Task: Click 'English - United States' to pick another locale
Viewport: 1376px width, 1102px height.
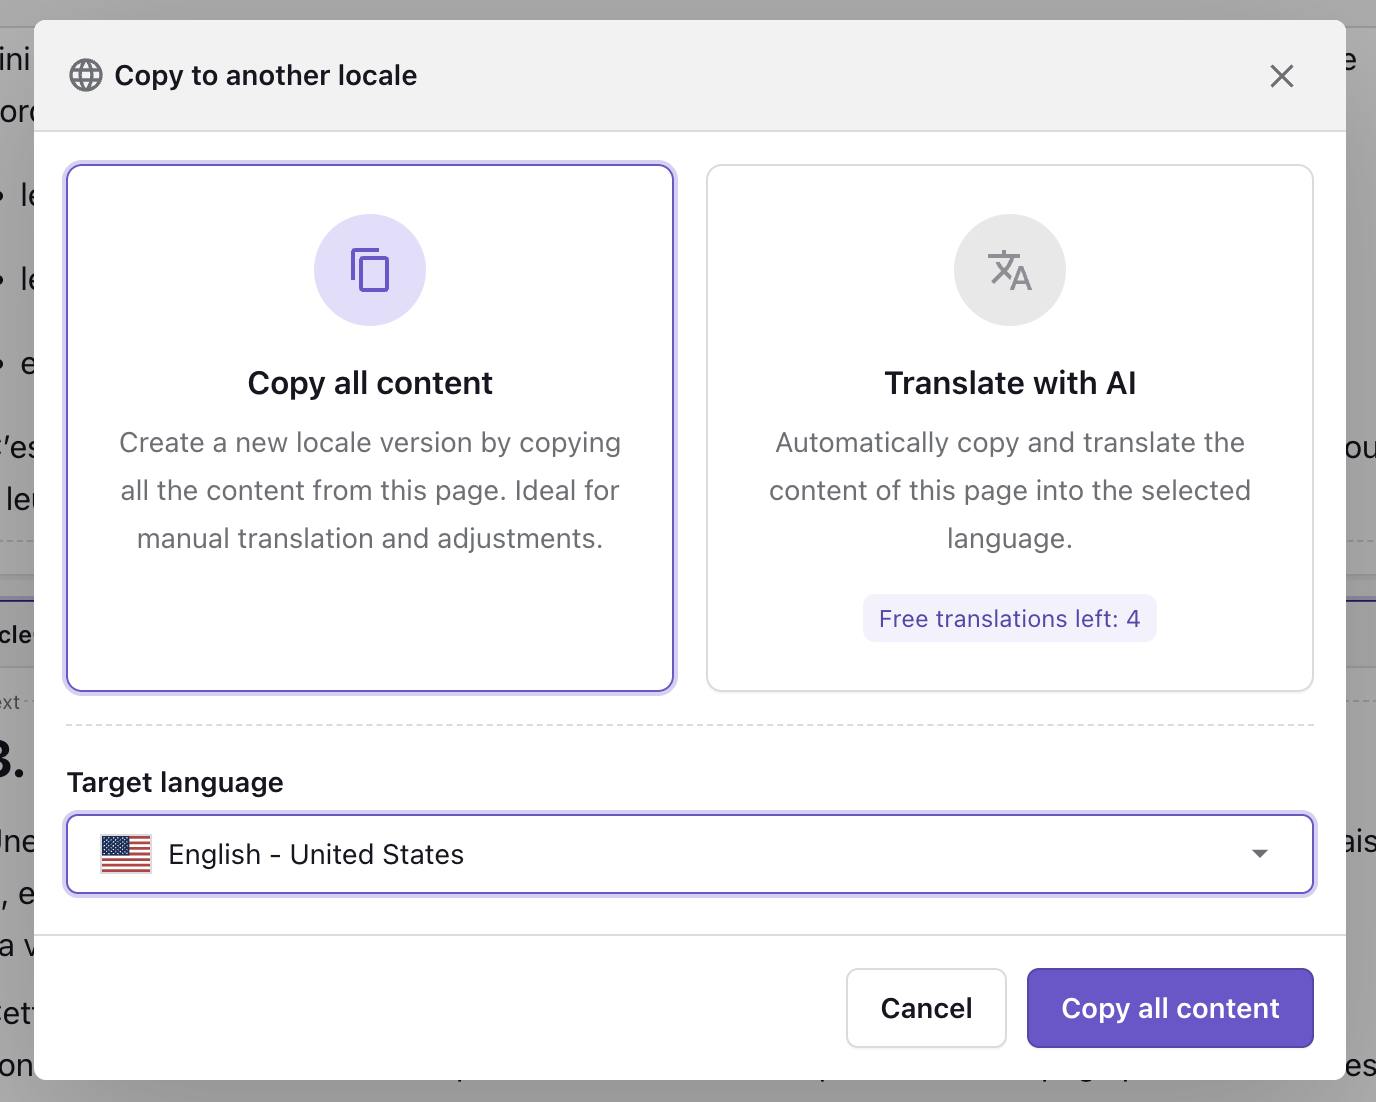Action: click(x=316, y=854)
